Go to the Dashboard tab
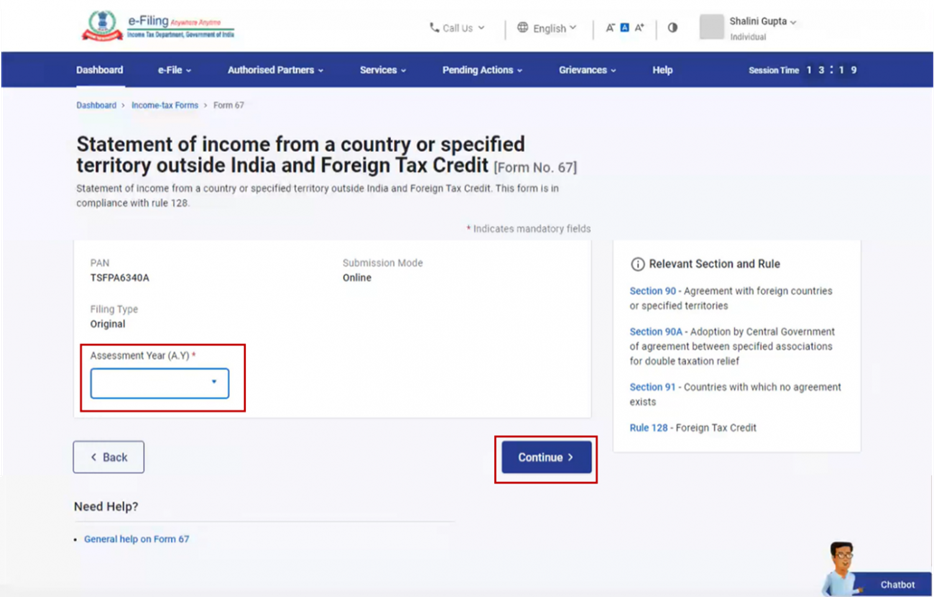934x597 pixels. coord(99,70)
